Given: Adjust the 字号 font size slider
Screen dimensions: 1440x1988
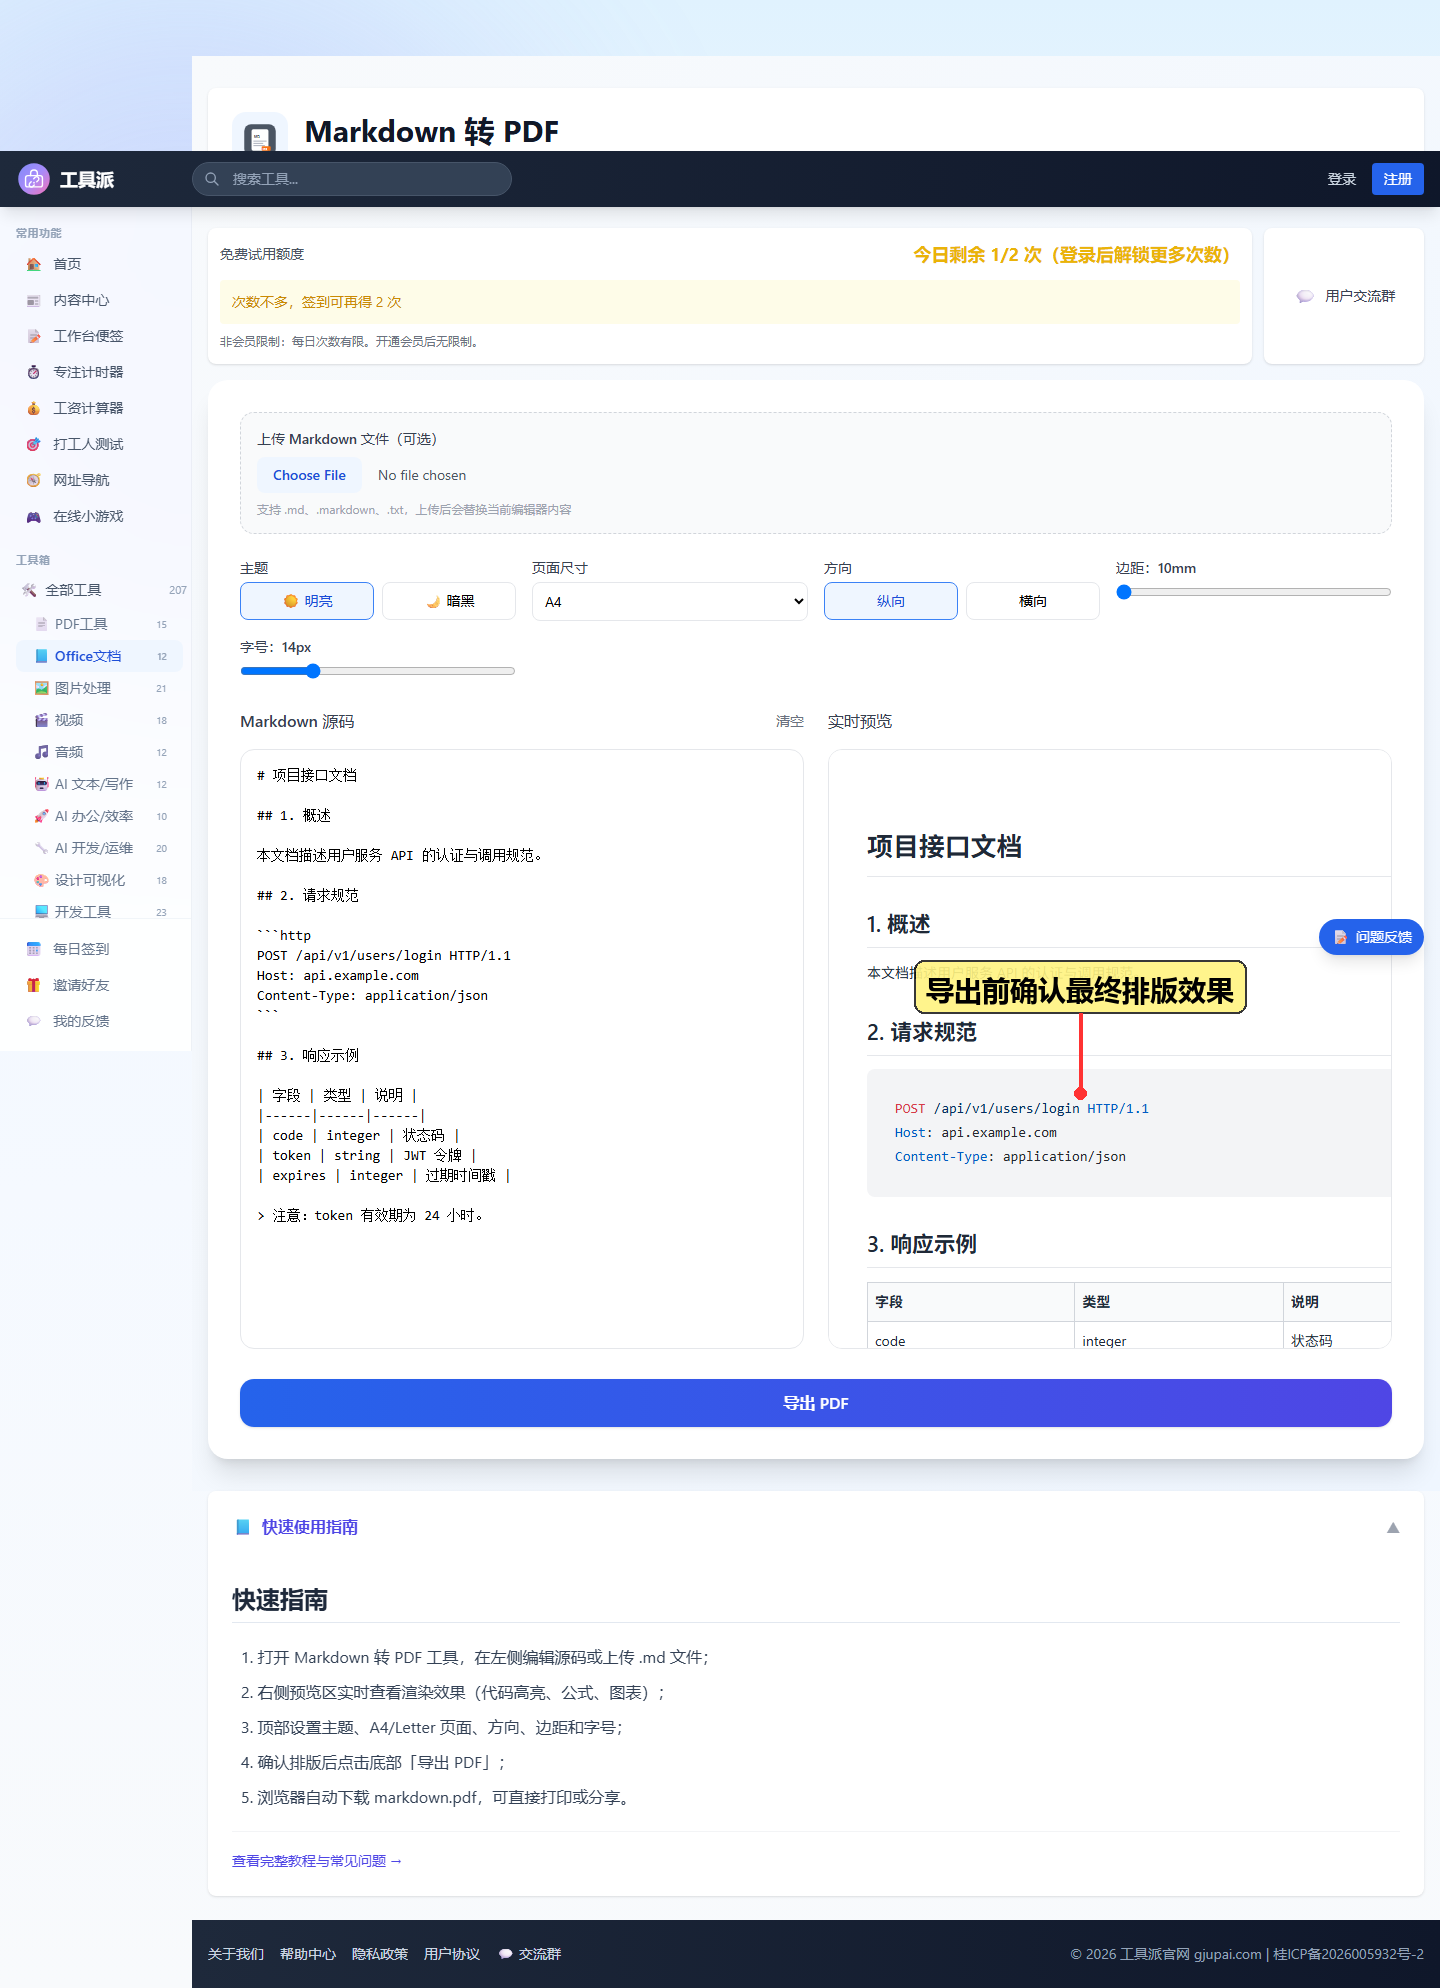Looking at the screenshot, I should point(378,671).
